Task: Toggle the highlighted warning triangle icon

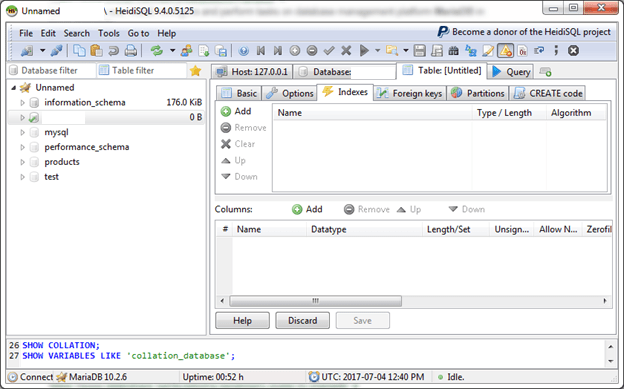Action: tap(505, 51)
